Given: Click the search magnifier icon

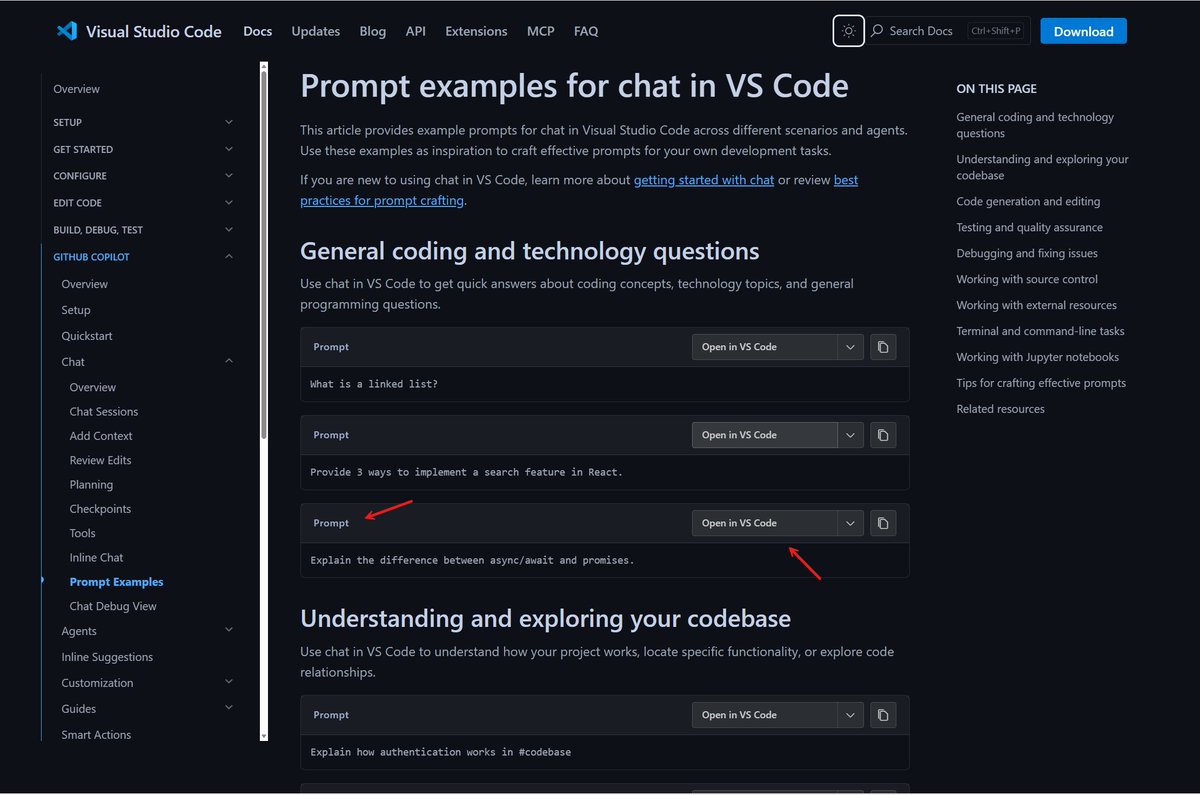Looking at the screenshot, I should 877,31.
